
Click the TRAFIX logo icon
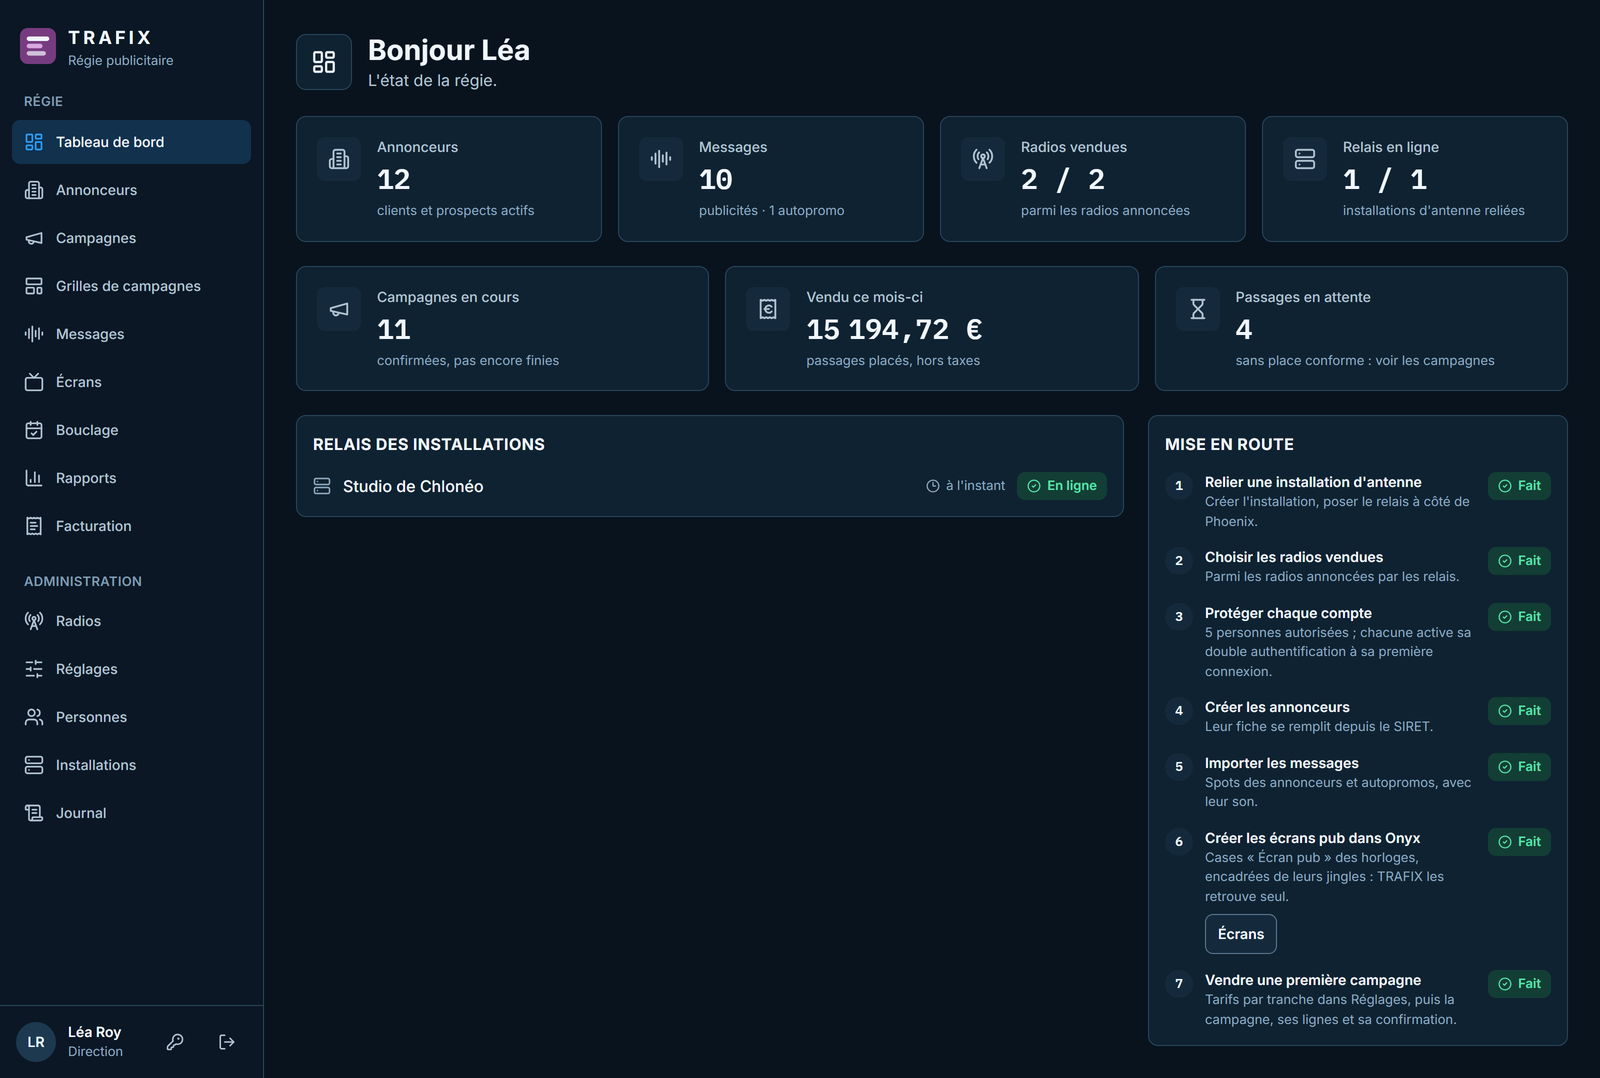[x=38, y=46]
